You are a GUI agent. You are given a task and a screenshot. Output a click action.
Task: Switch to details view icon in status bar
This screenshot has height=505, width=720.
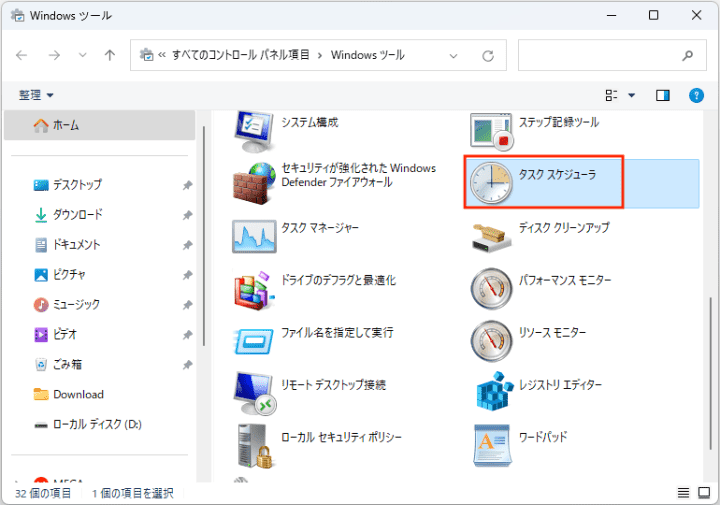click(683, 493)
